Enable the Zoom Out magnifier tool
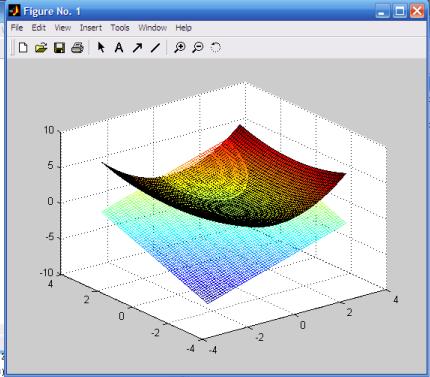430x377 pixels. (x=198, y=48)
